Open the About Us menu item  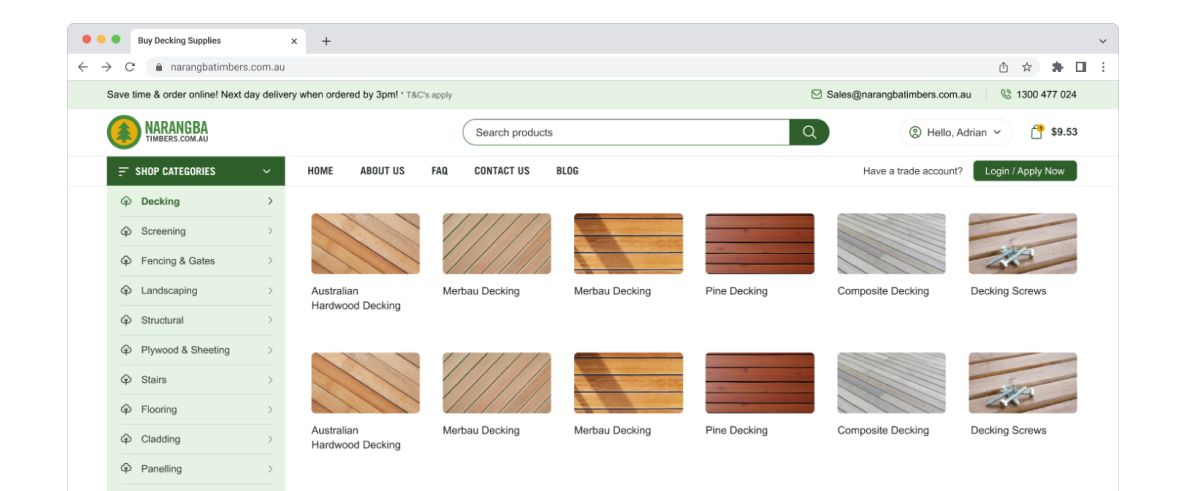pos(382,171)
